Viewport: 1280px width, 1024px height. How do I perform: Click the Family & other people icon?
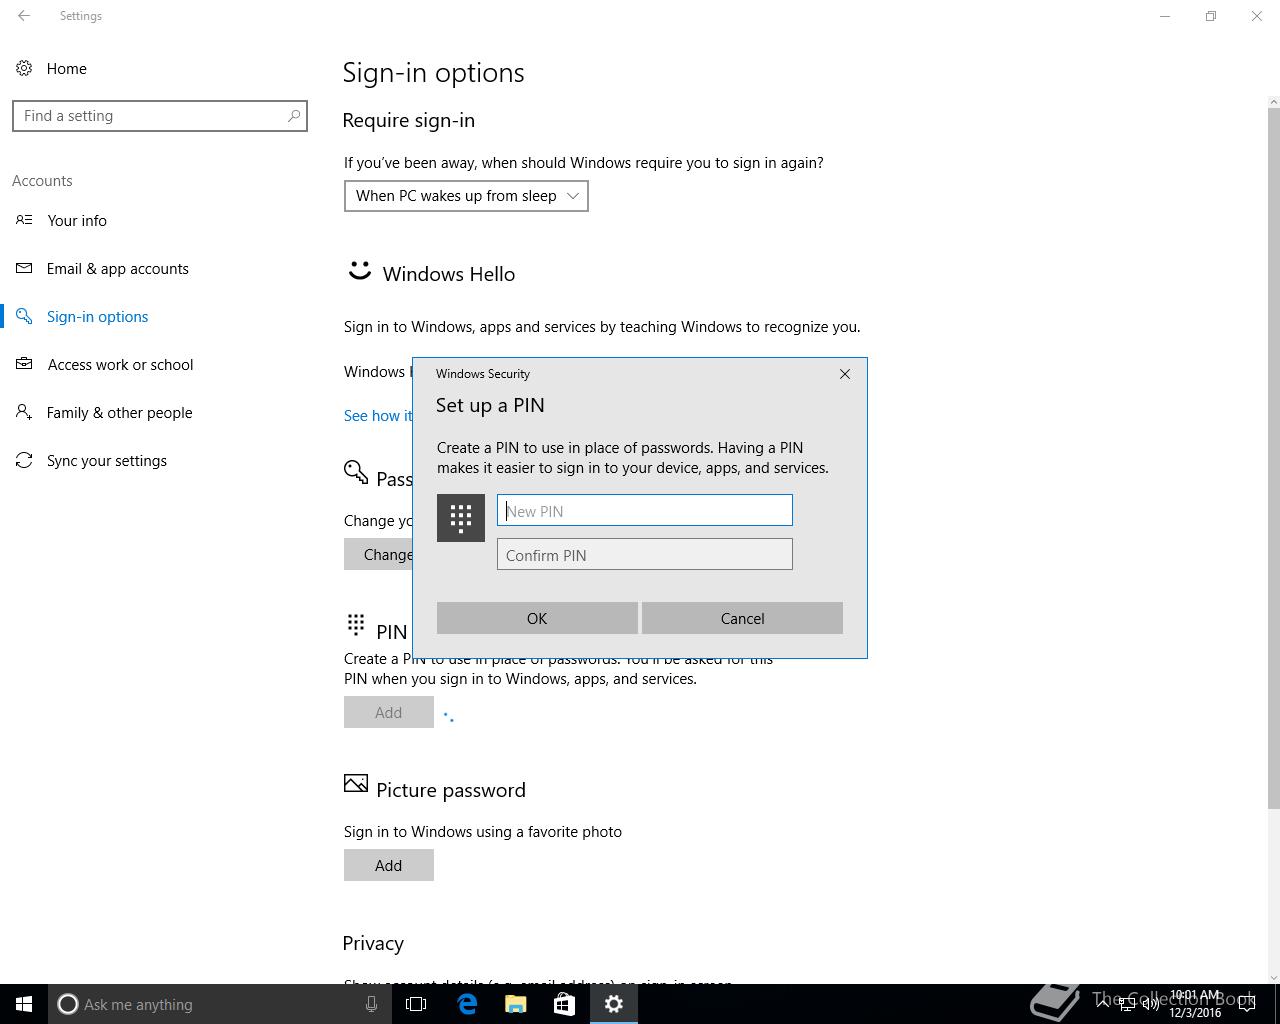click(x=24, y=412)
